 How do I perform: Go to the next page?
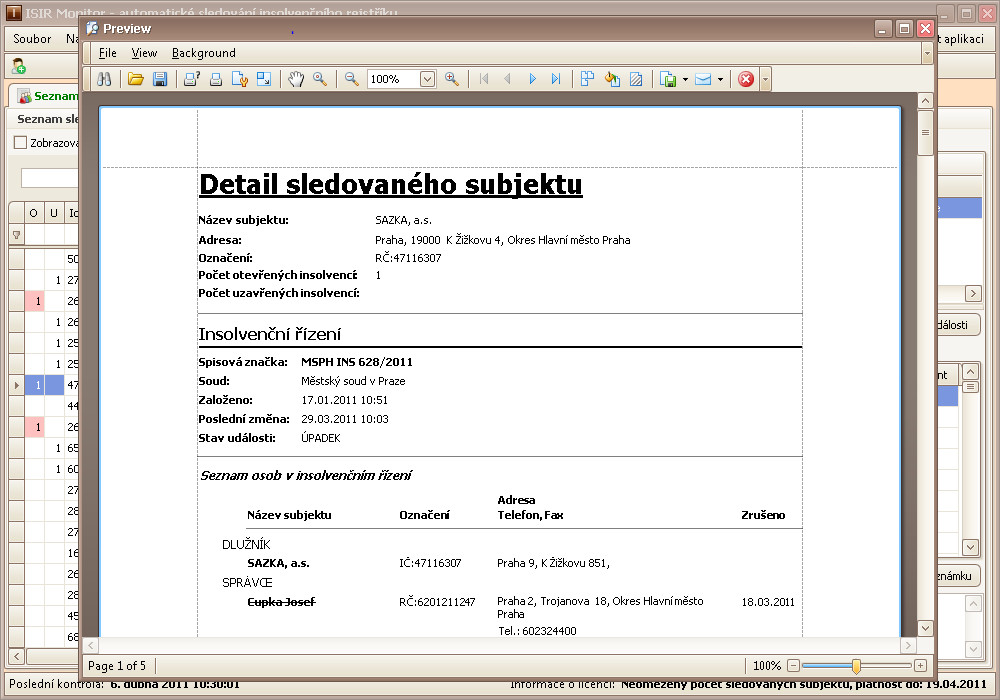(x=532, y=79)
